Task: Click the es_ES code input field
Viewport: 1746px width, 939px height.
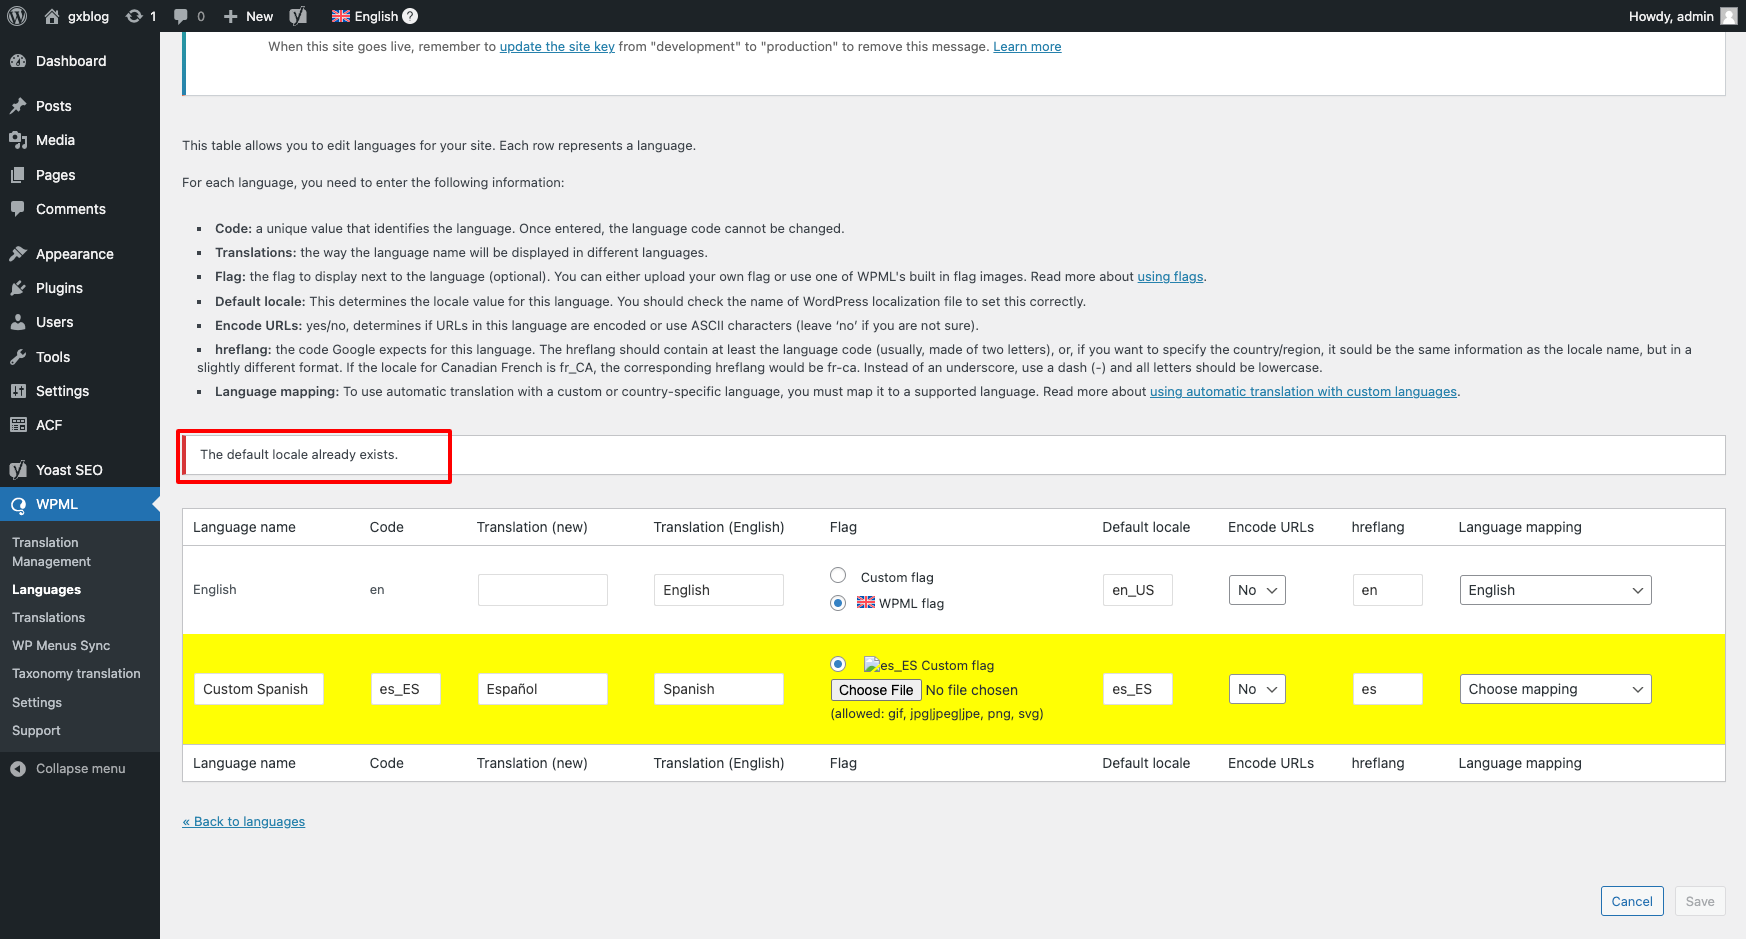Action: coord(405,689)
